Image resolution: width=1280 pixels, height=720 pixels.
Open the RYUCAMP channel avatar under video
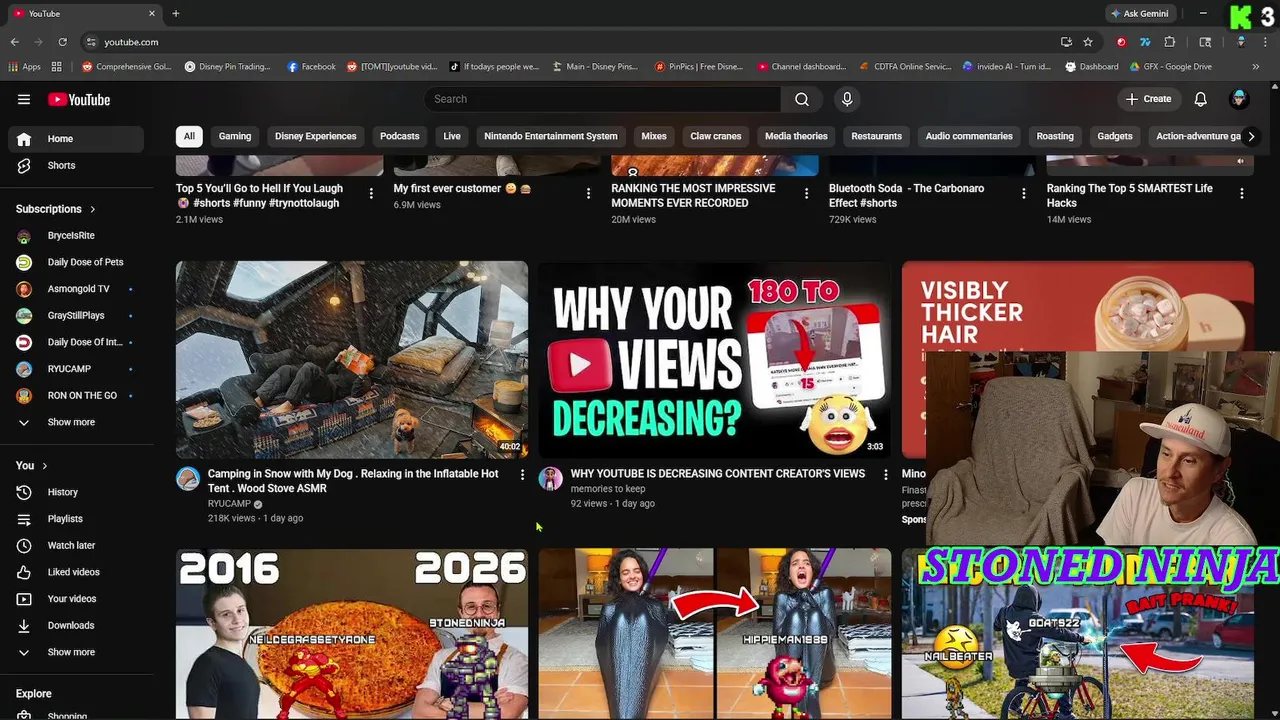pyautogui.click(x=188, y=478)
